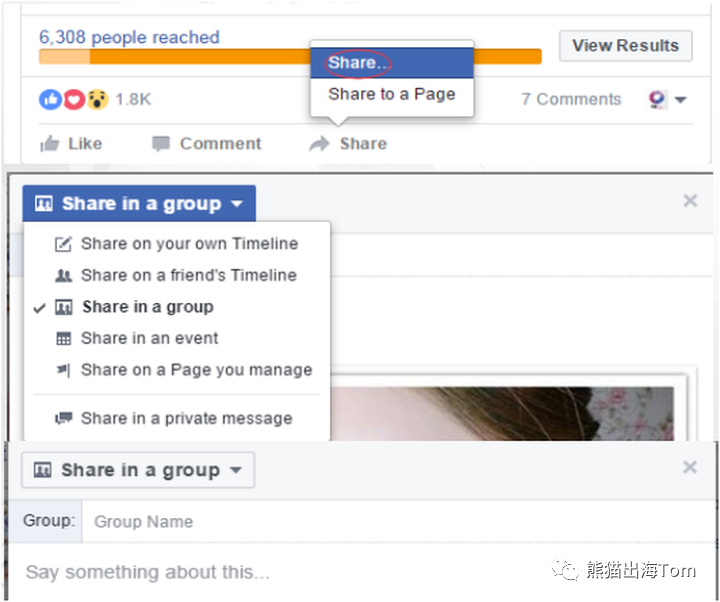Select checked Share in a group item
Screen dimensions: 720x602
pyautogui.click(x=177, y=307)
